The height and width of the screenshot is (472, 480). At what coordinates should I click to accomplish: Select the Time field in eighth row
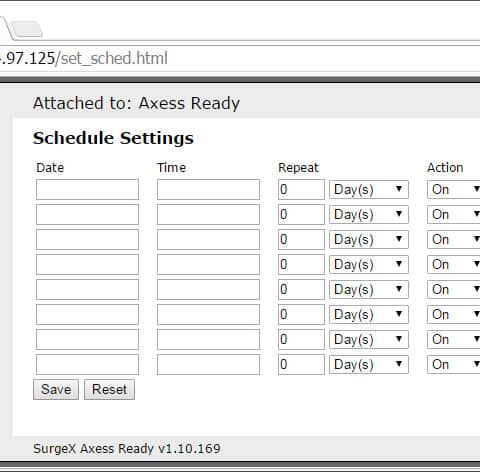(208, 364)
